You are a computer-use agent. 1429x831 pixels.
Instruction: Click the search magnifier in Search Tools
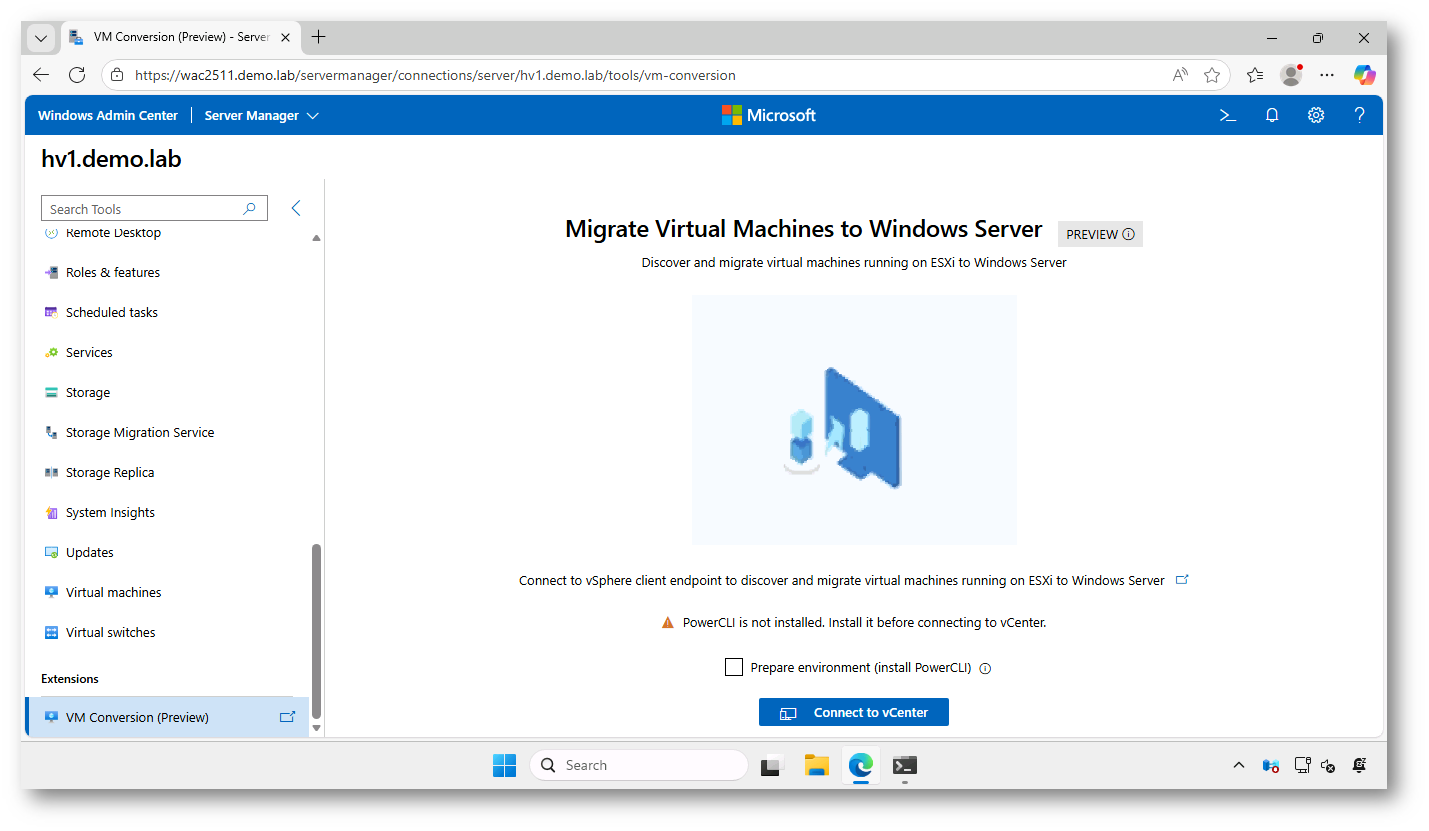point(250,209)
